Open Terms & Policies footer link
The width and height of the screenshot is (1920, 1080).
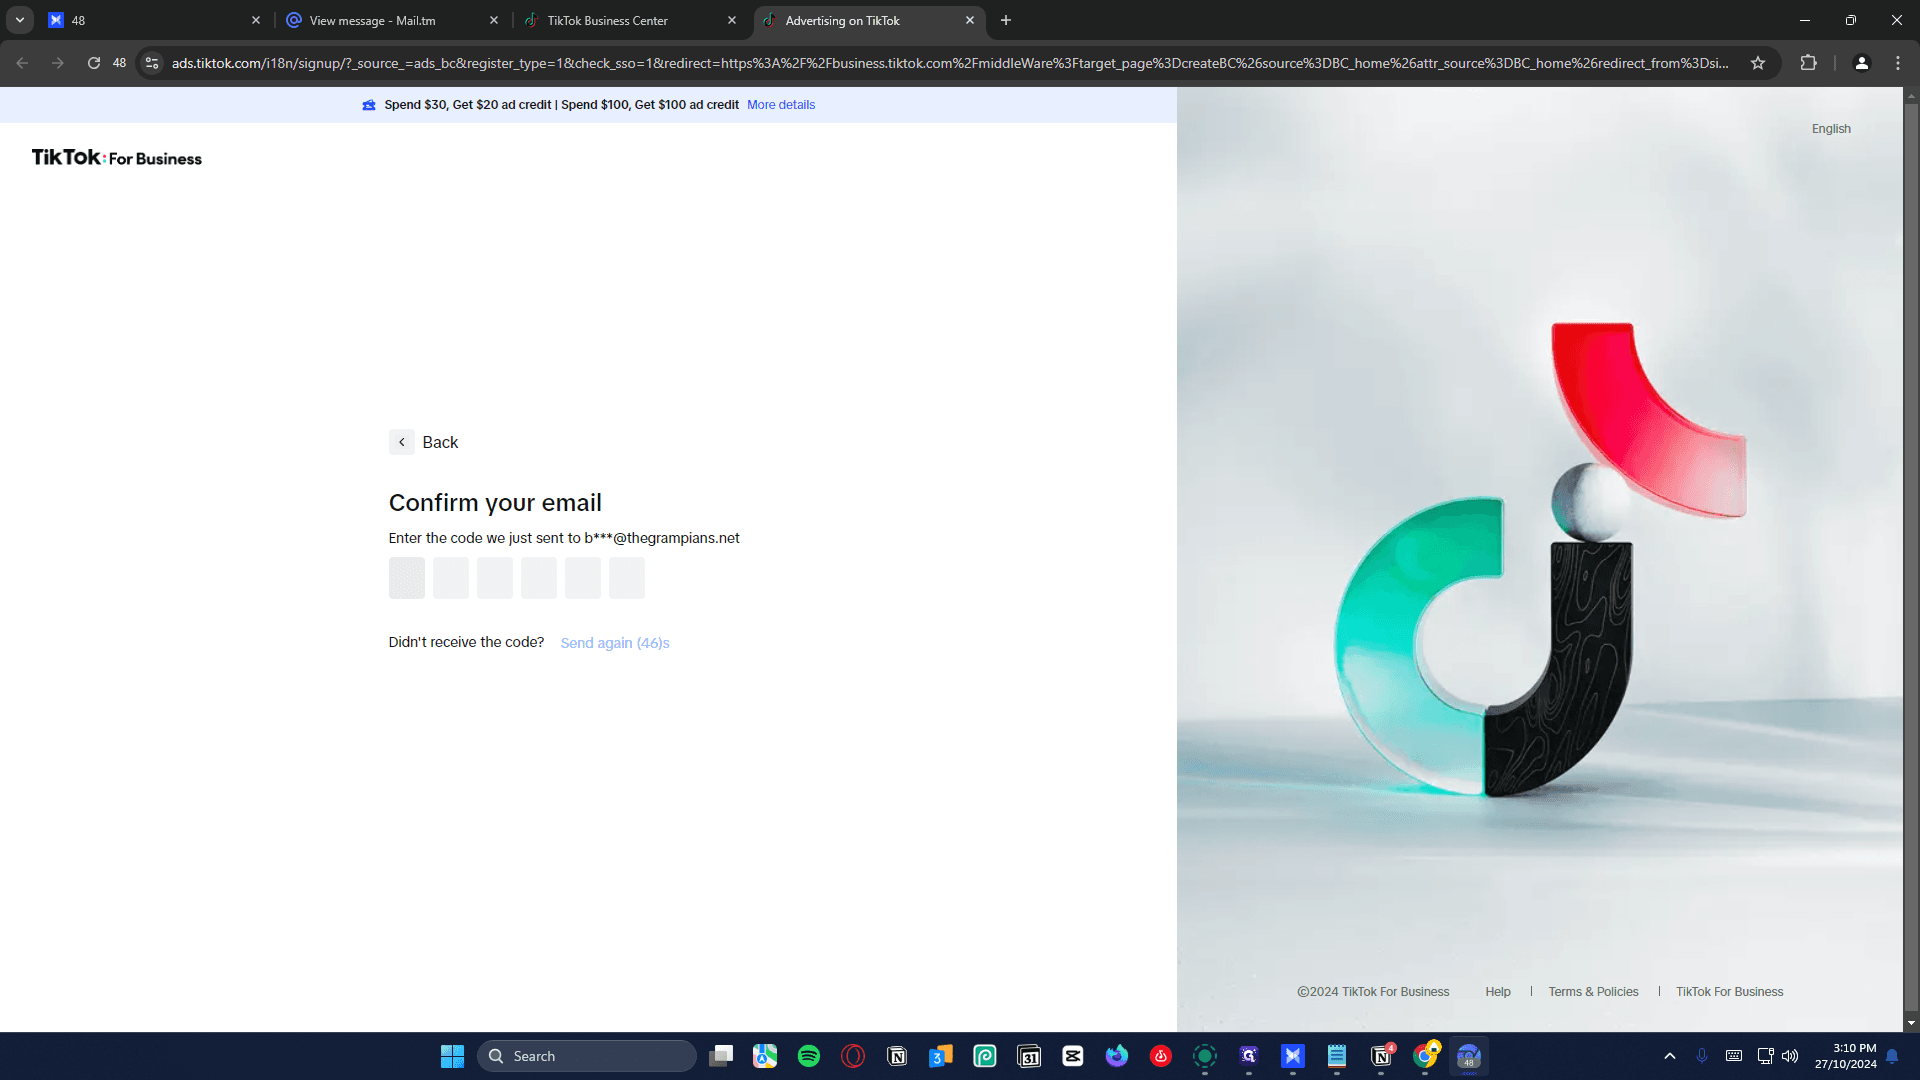tap(1593, 992)
